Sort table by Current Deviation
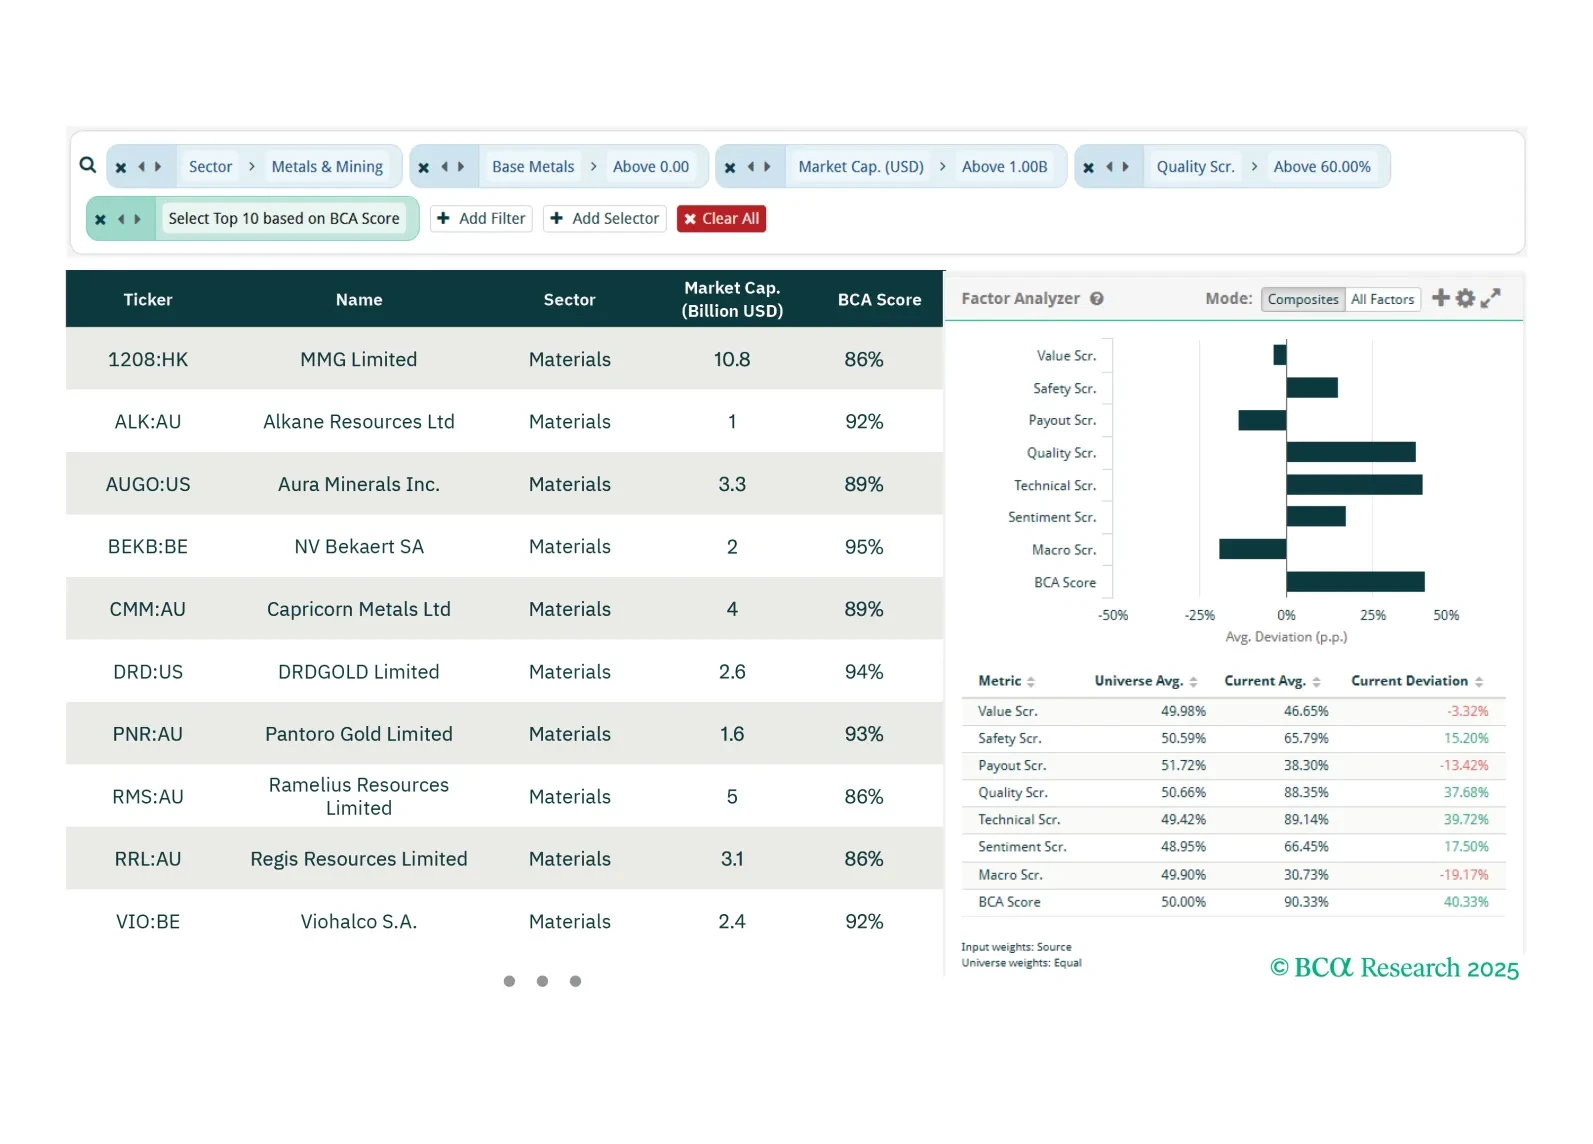1593x1144 pixels. pos(1478,682)
